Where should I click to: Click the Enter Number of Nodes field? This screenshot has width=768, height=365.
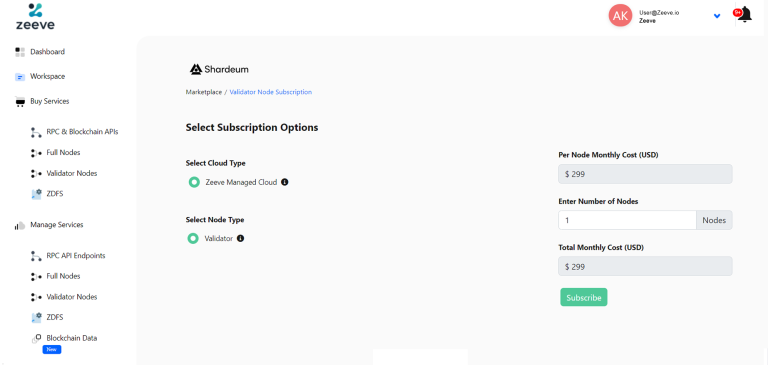627,220
